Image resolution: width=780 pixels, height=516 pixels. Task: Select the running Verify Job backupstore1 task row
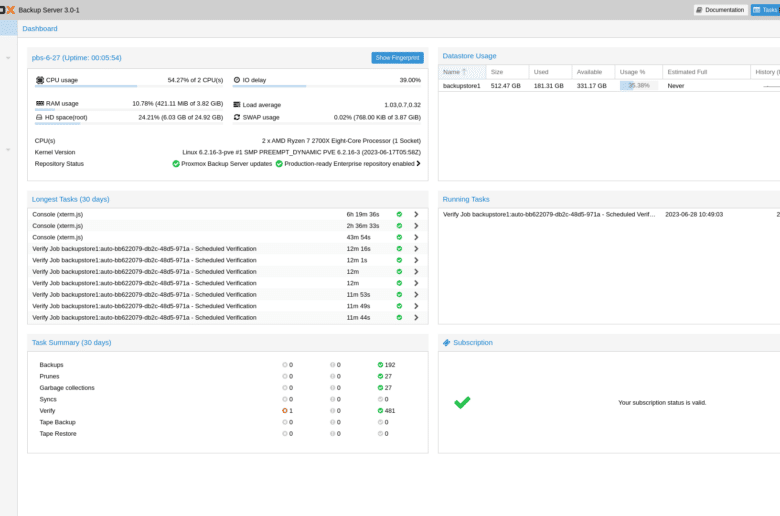[x=611, y=214]
